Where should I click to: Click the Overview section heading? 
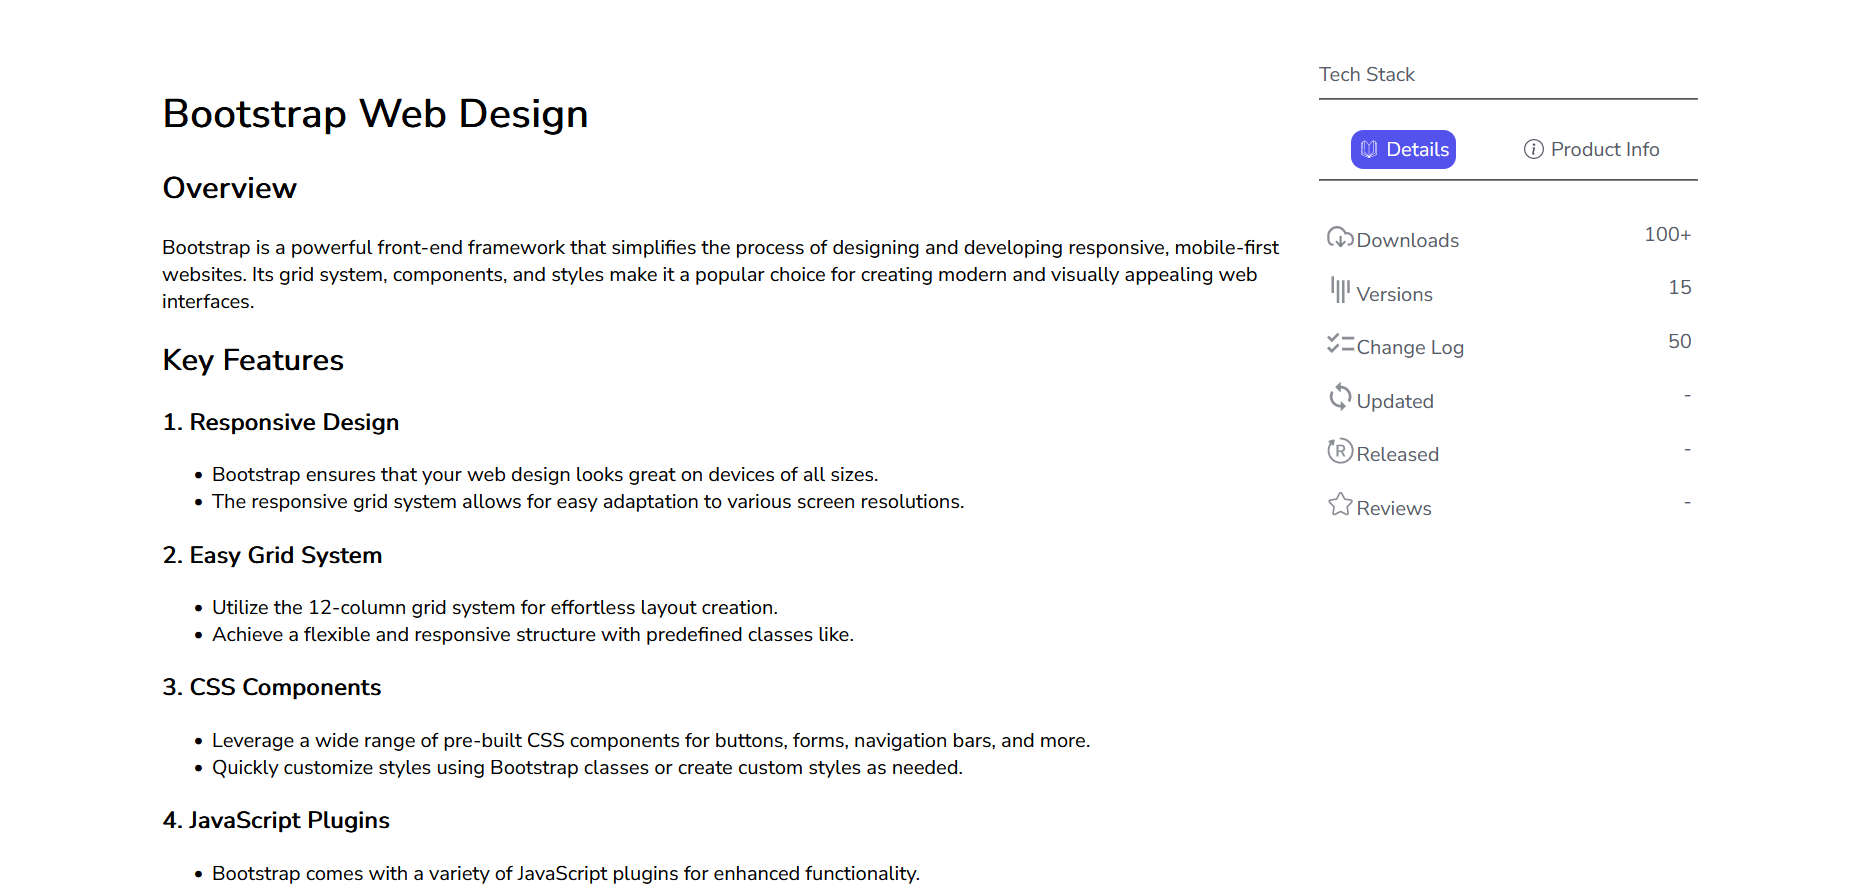click(x=230, y=188)
